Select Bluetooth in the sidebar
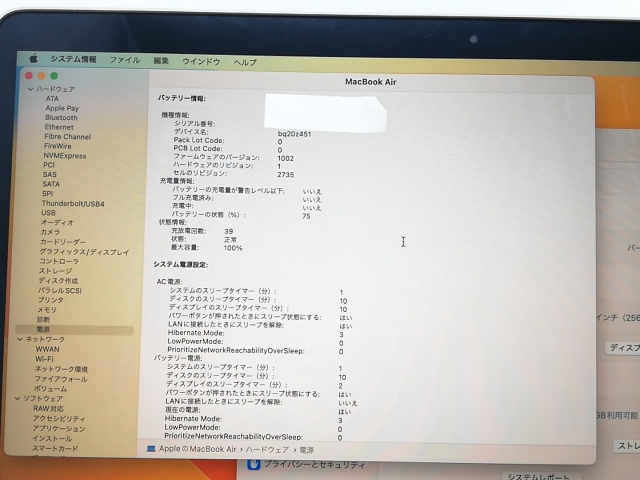 click(61, 118)
